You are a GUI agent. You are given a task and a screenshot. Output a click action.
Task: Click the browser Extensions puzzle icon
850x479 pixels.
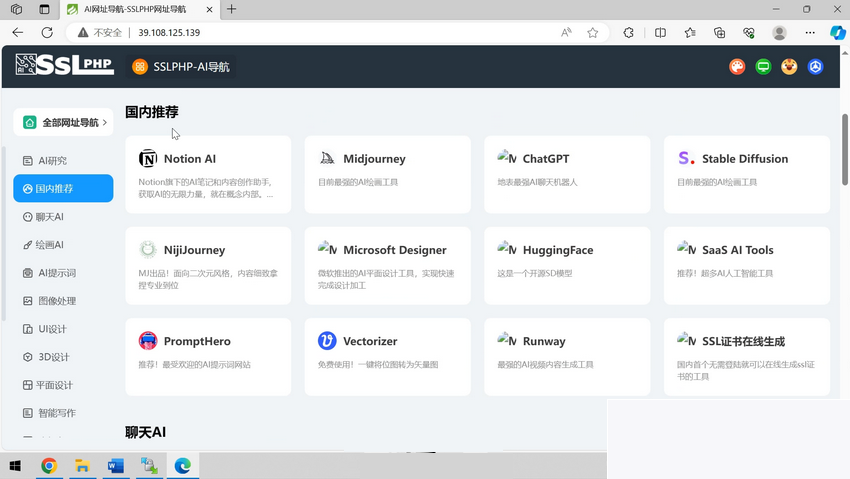628,32
